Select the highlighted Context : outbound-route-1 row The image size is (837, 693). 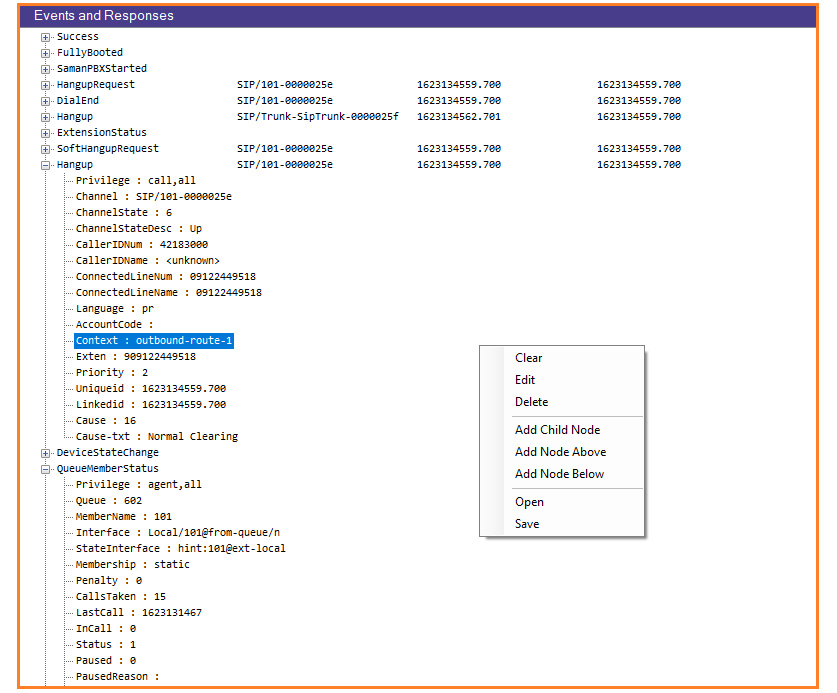(154, 341)
